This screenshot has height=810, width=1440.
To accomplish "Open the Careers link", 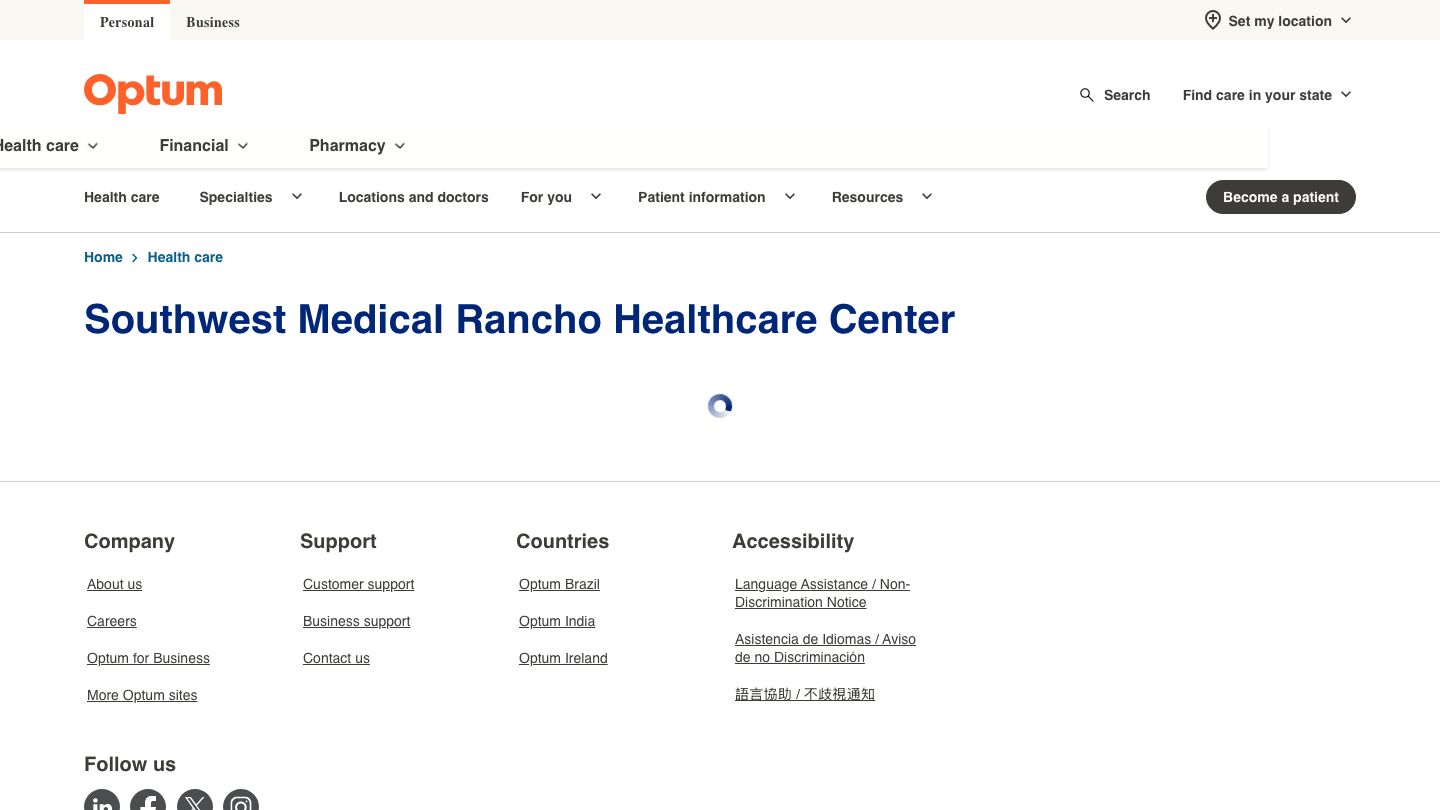I will pyautogui.click(x=111, y=621).
